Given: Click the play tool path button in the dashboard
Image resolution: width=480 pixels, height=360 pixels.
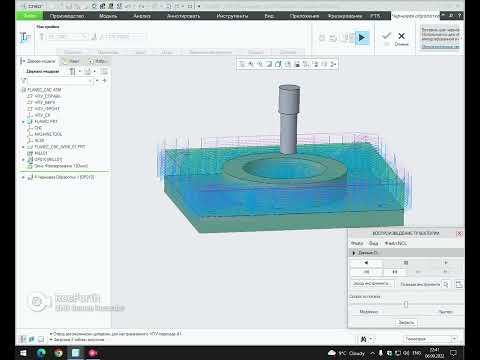Looking at the screenshot, I should 362,38.
